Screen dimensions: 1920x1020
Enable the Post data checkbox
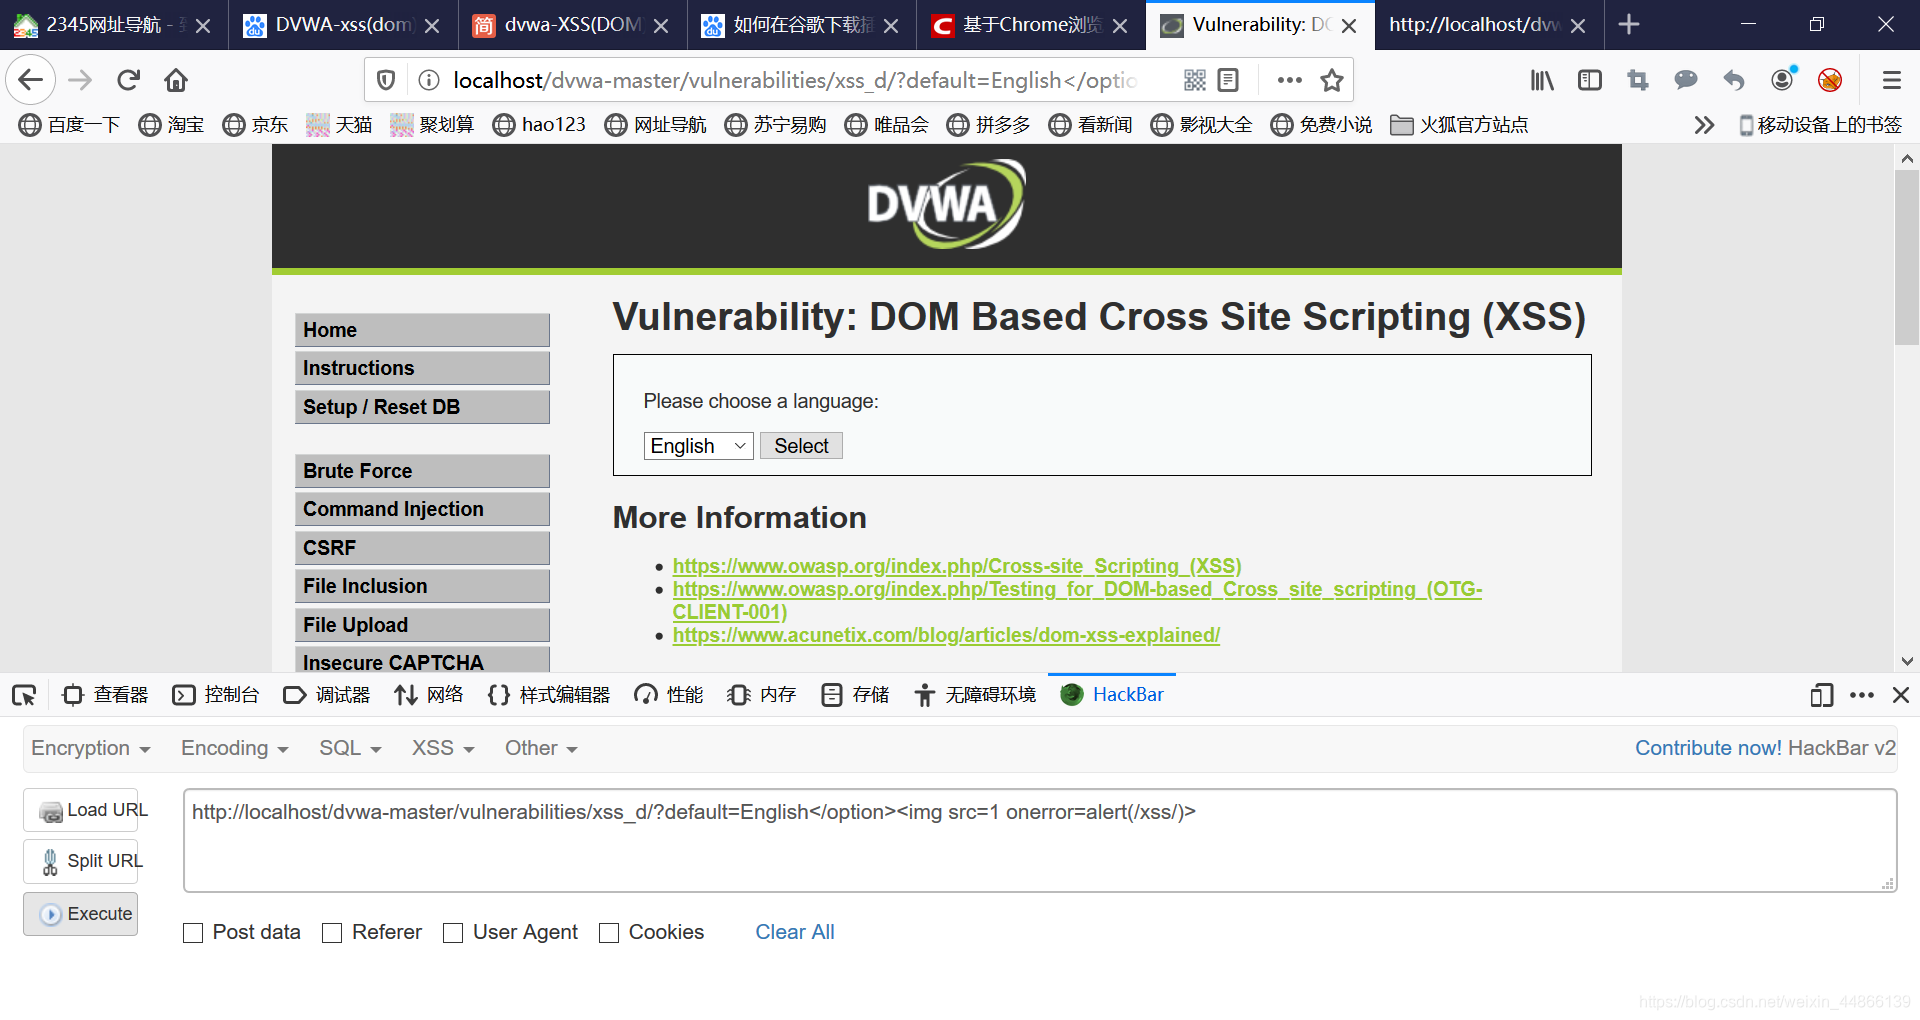pyautogui.click(x=193, y=933)
